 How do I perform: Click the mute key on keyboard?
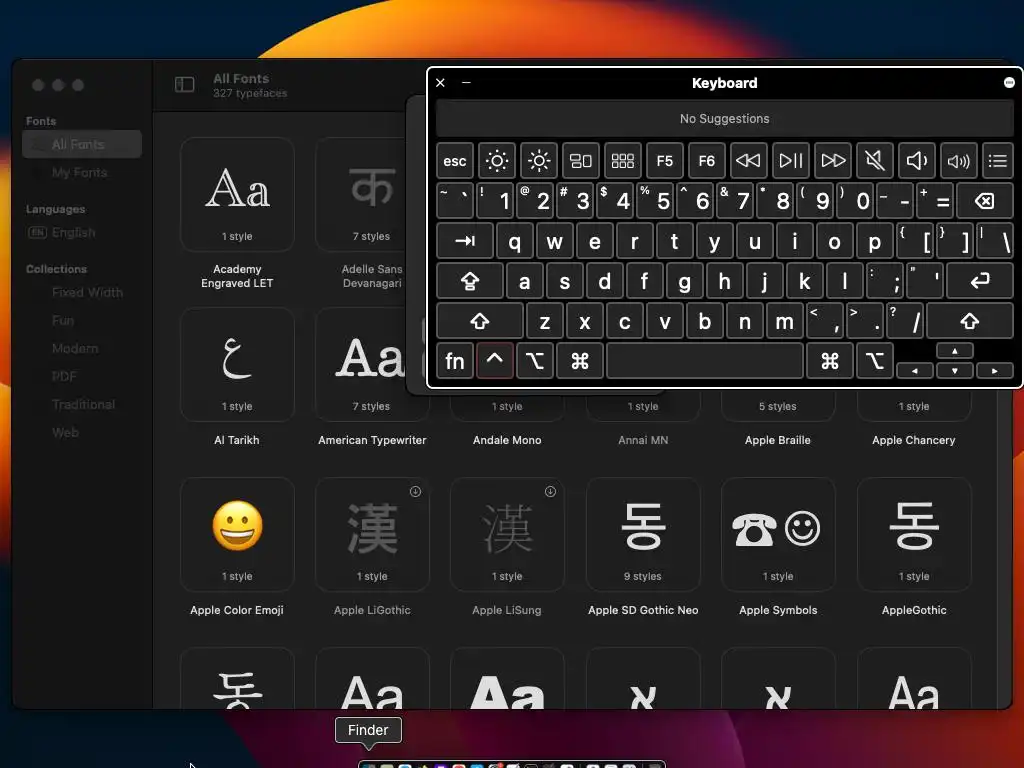click(x=874, y=161)
